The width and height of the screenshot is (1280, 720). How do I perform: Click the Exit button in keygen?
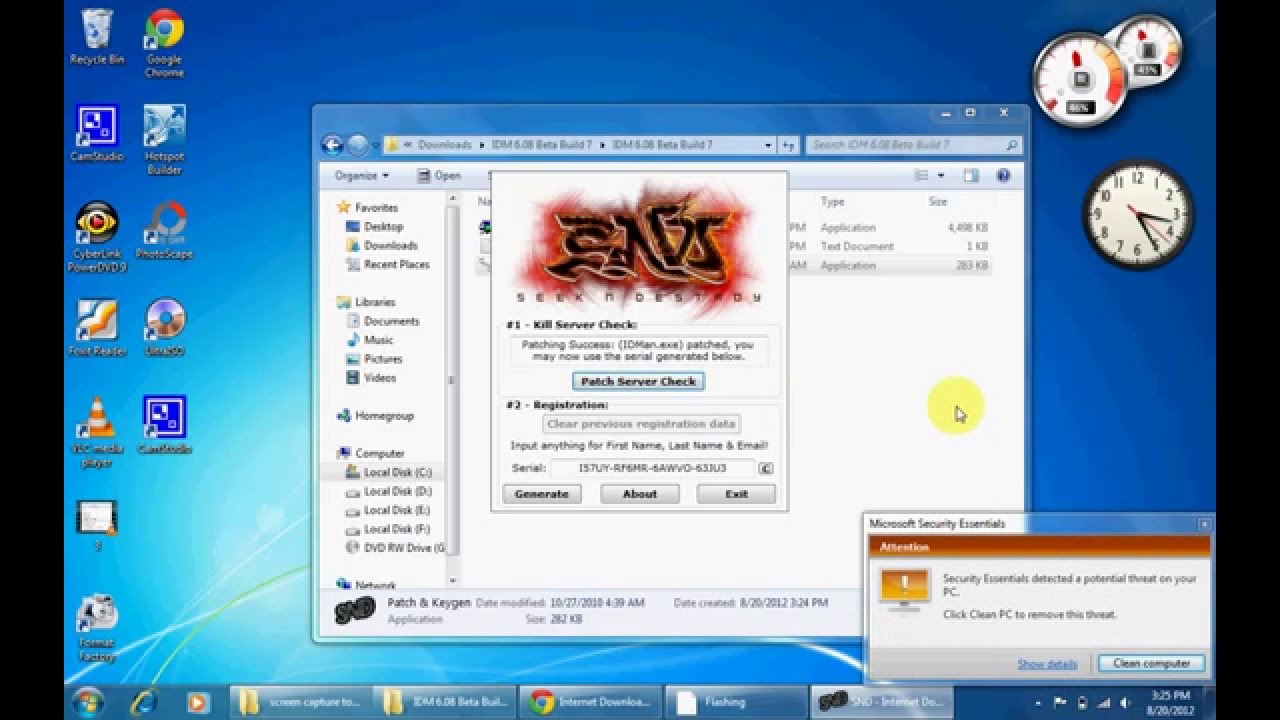736,494
